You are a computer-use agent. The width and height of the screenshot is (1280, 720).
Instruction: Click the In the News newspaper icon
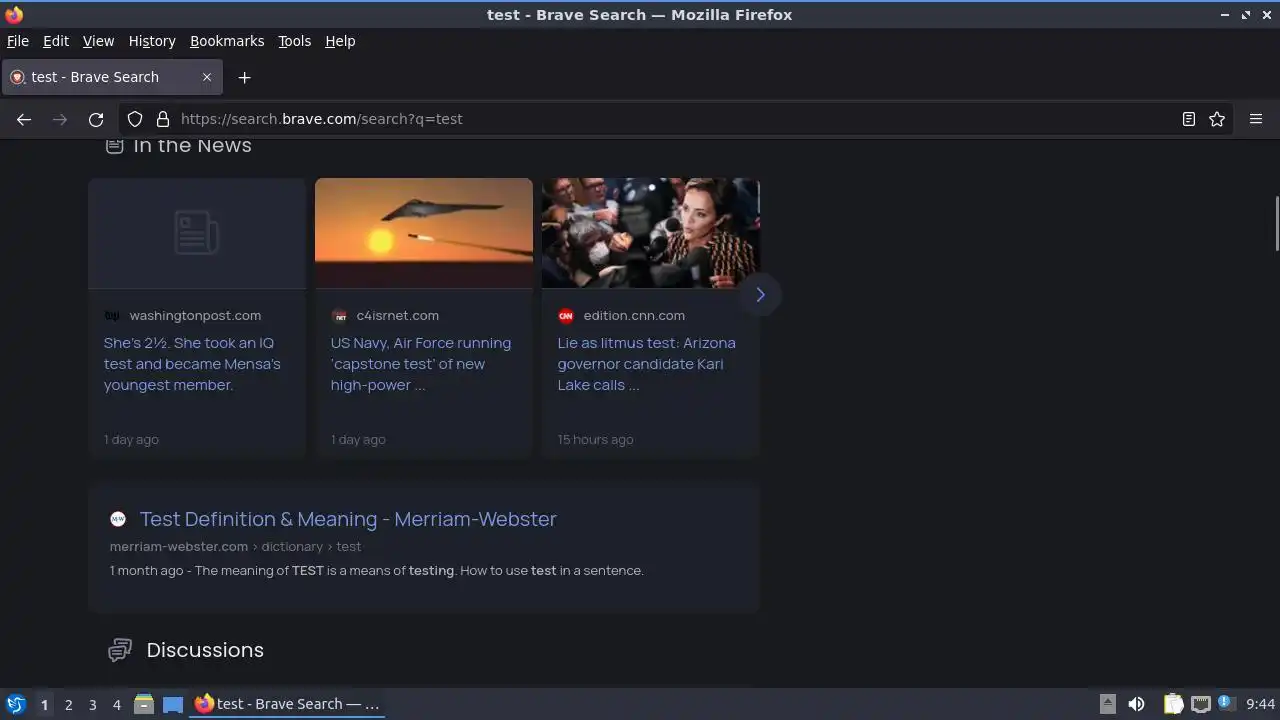coord(115,146)
